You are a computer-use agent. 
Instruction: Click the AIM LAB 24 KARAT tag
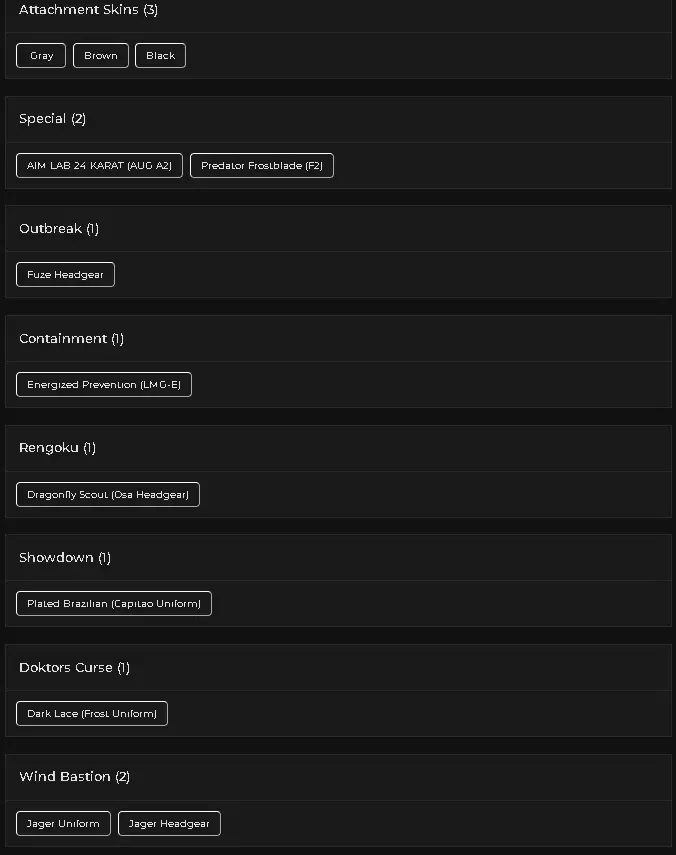pos(99,166)
